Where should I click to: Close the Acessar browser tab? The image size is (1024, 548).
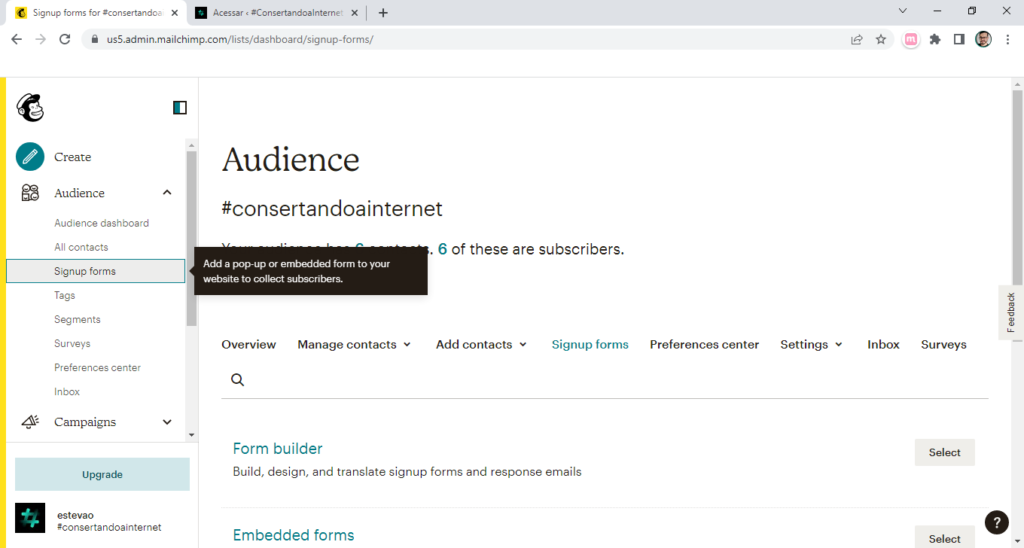pos(355,12)
